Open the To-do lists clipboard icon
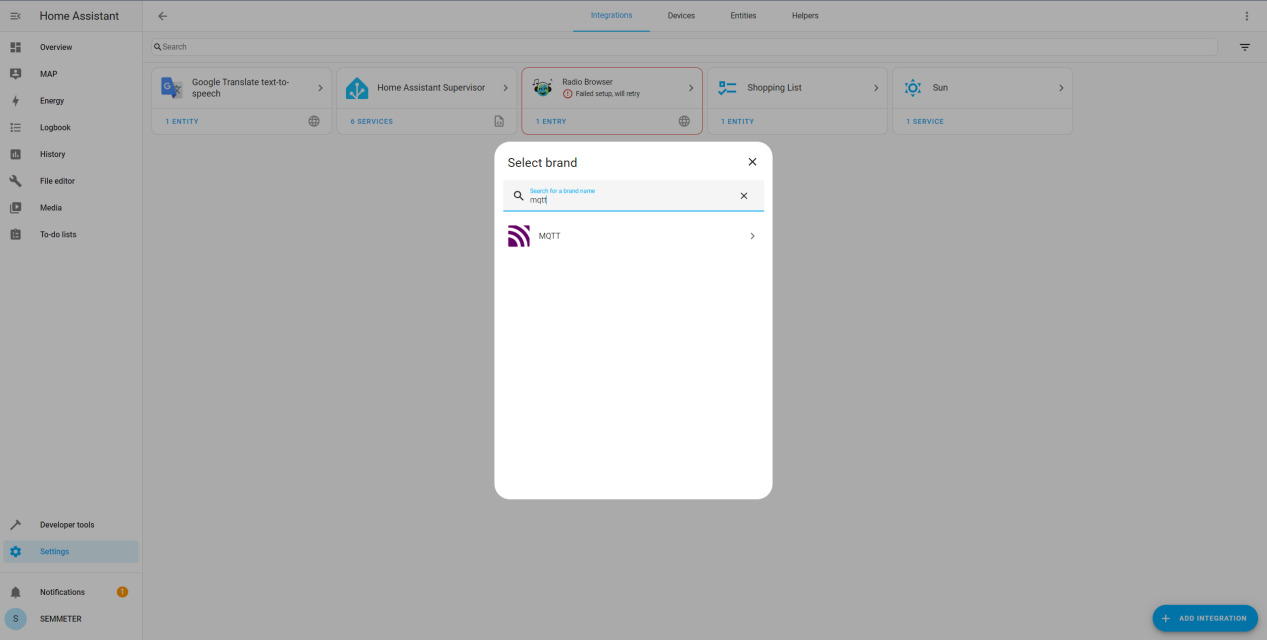Viewport: 1267px width, 640px height. click(15, 235)
